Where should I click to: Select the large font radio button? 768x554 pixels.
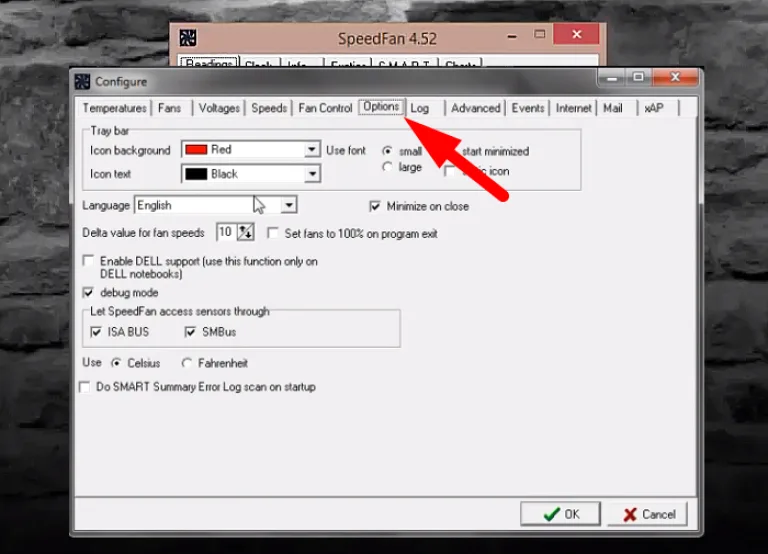tap(387, 167)
